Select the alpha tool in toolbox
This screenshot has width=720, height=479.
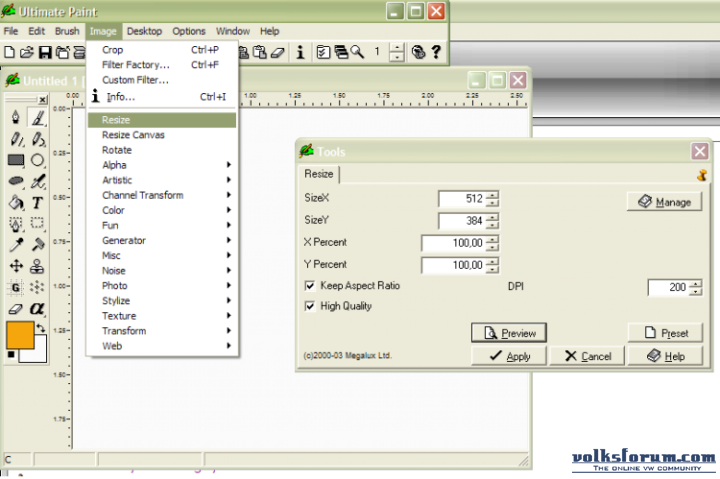pyautogui.click(x=37, y=308)
